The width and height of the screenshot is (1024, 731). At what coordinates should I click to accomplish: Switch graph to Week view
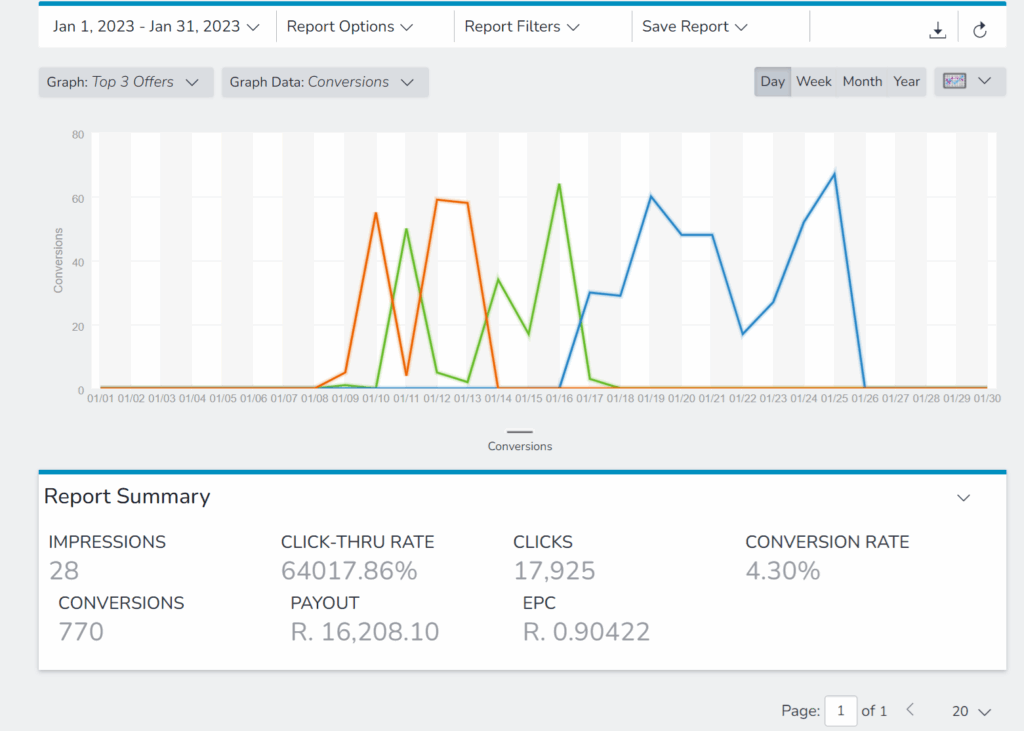pyautogui.click(x=814, y=82)
